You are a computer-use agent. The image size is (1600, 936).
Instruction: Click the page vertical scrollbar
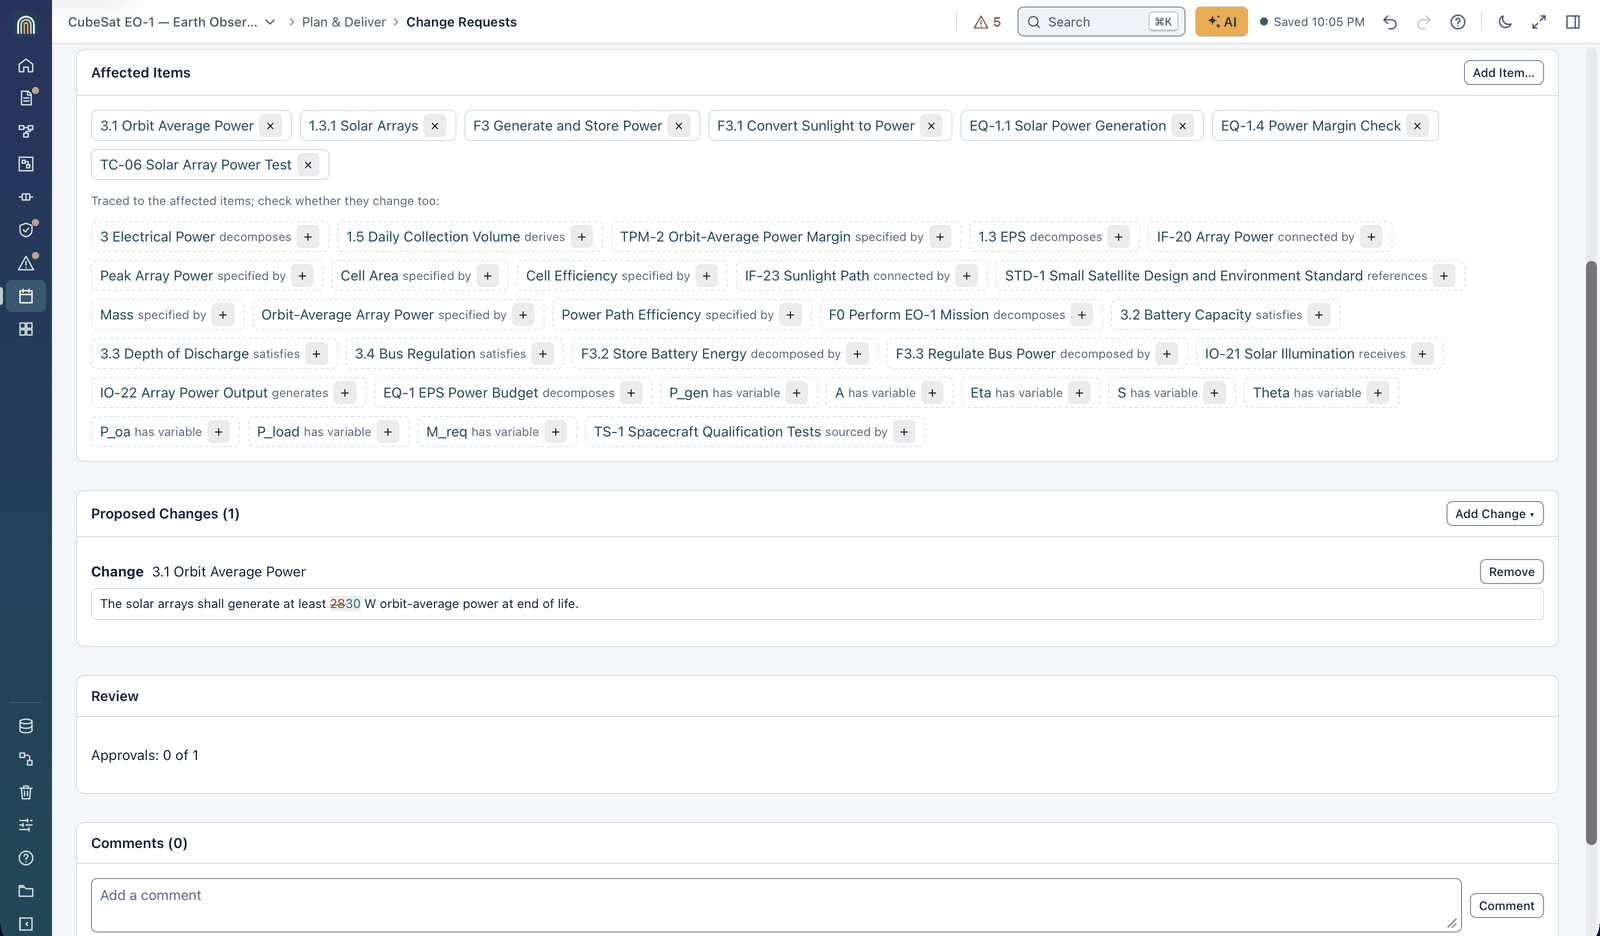1591,553
